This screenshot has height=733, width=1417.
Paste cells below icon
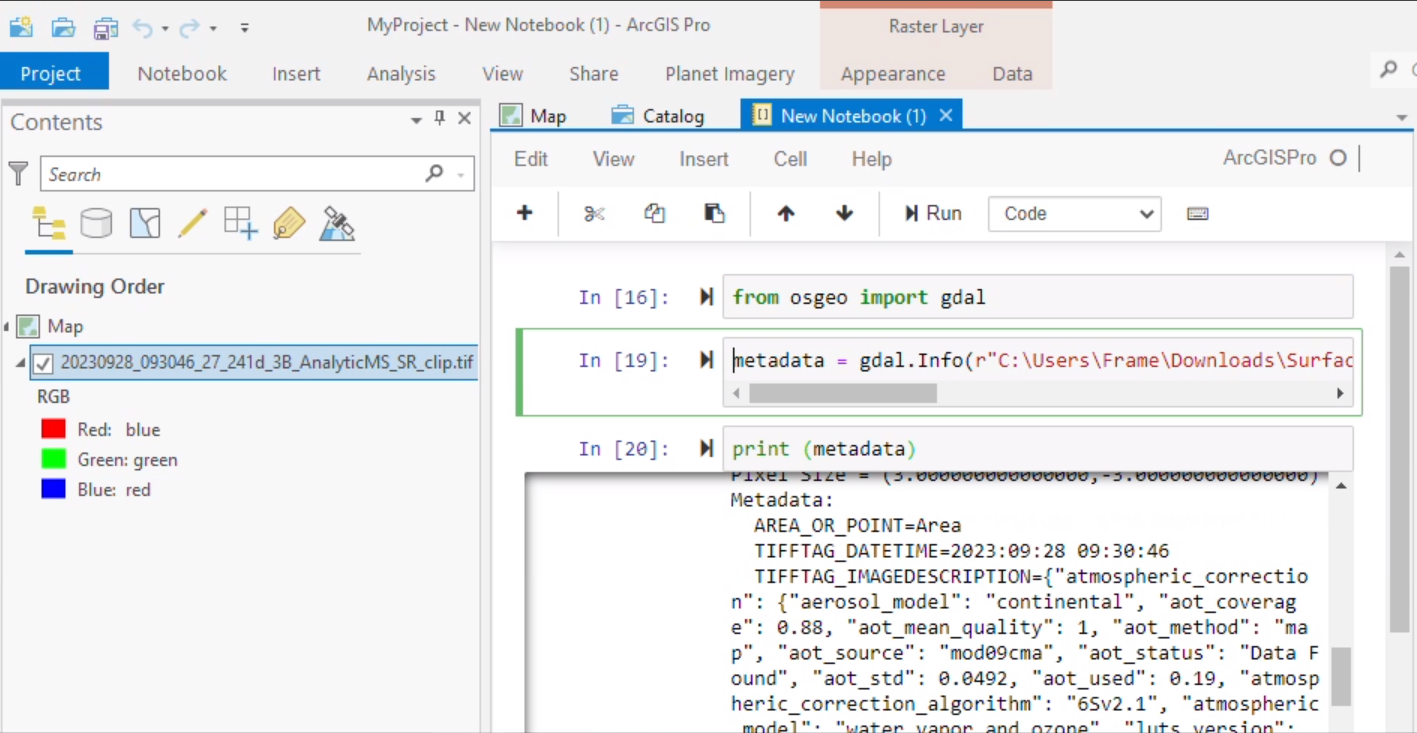[714, 213]
